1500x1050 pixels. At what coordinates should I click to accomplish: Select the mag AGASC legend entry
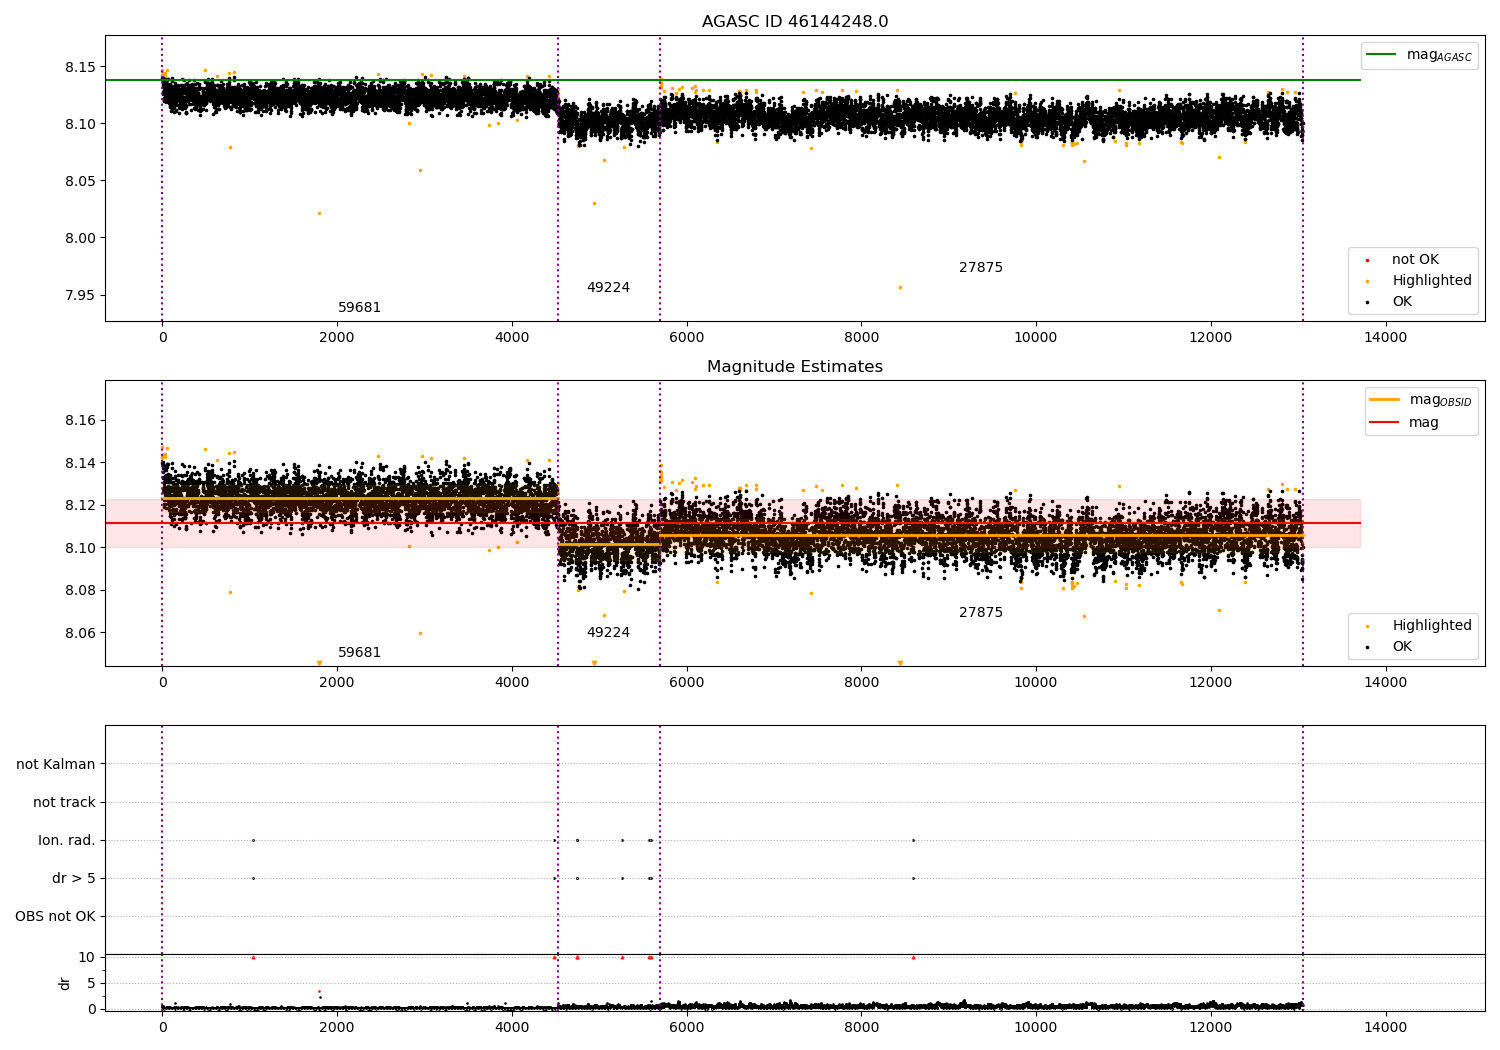(1419, 55)
